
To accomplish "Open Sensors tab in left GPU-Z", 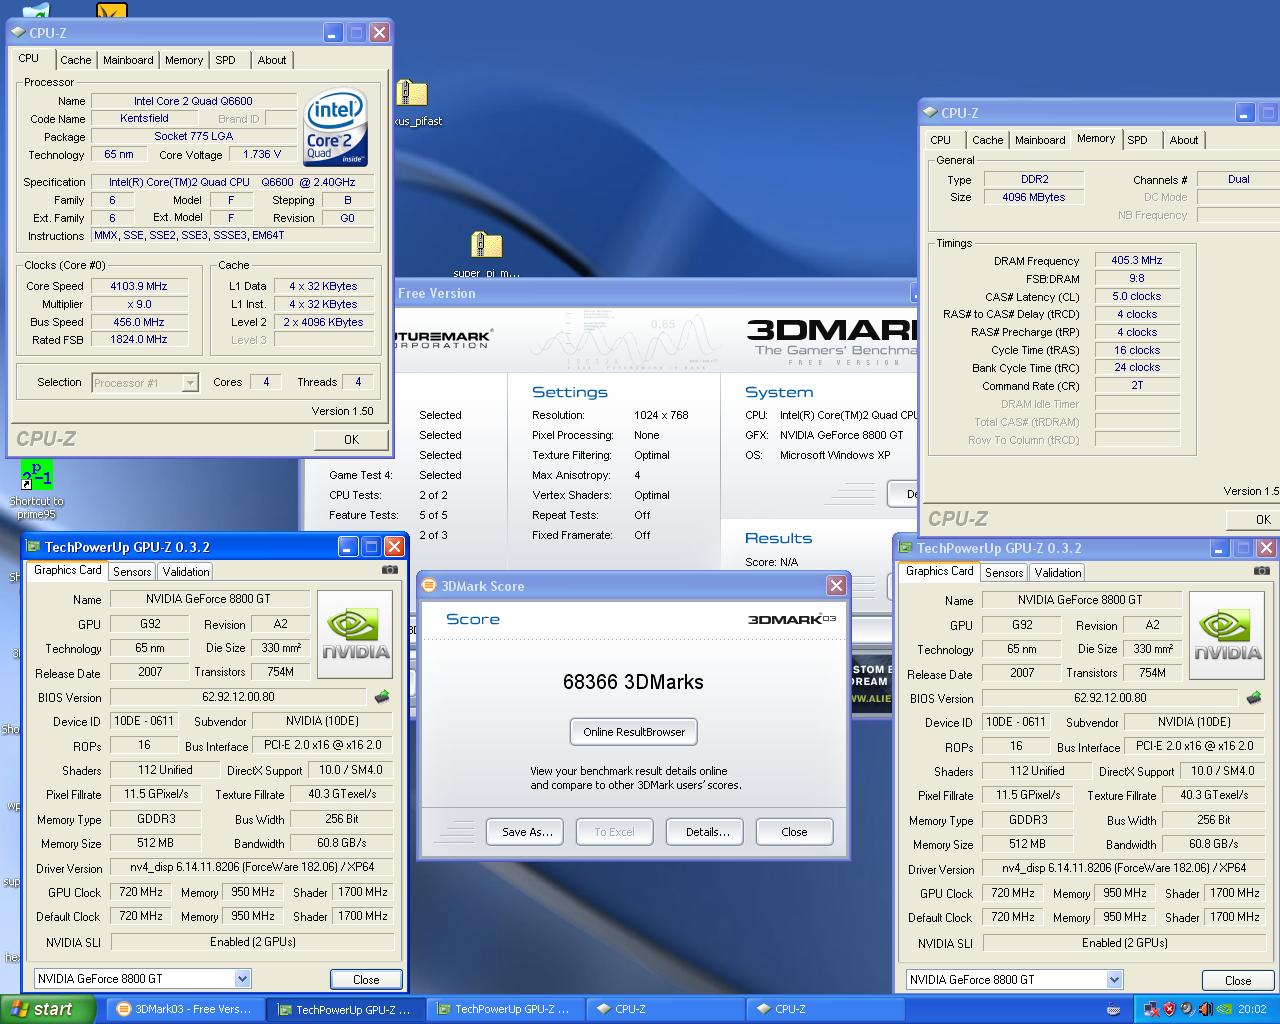I will coord(132,572).
